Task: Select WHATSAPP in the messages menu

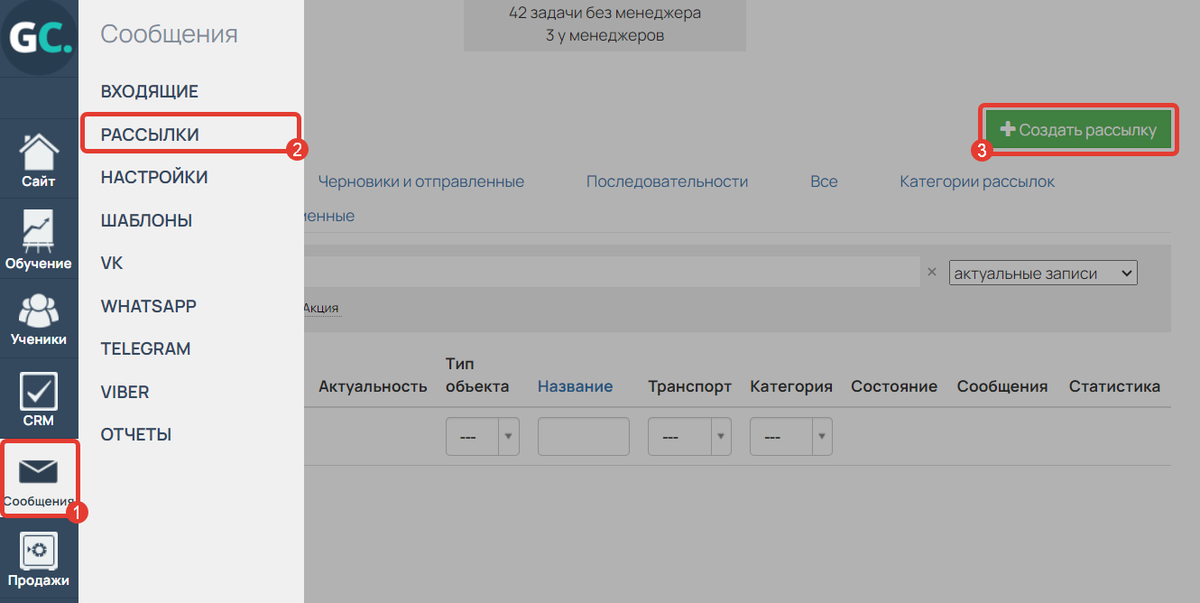Action: tap(148, 307)
